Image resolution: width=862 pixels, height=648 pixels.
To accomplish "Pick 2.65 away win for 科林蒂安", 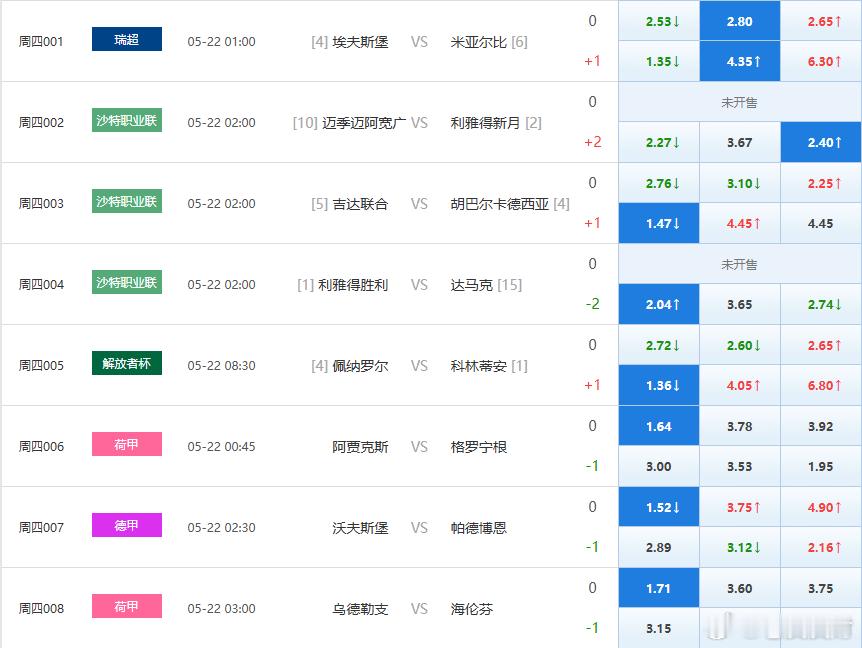I will coord(821,345).
